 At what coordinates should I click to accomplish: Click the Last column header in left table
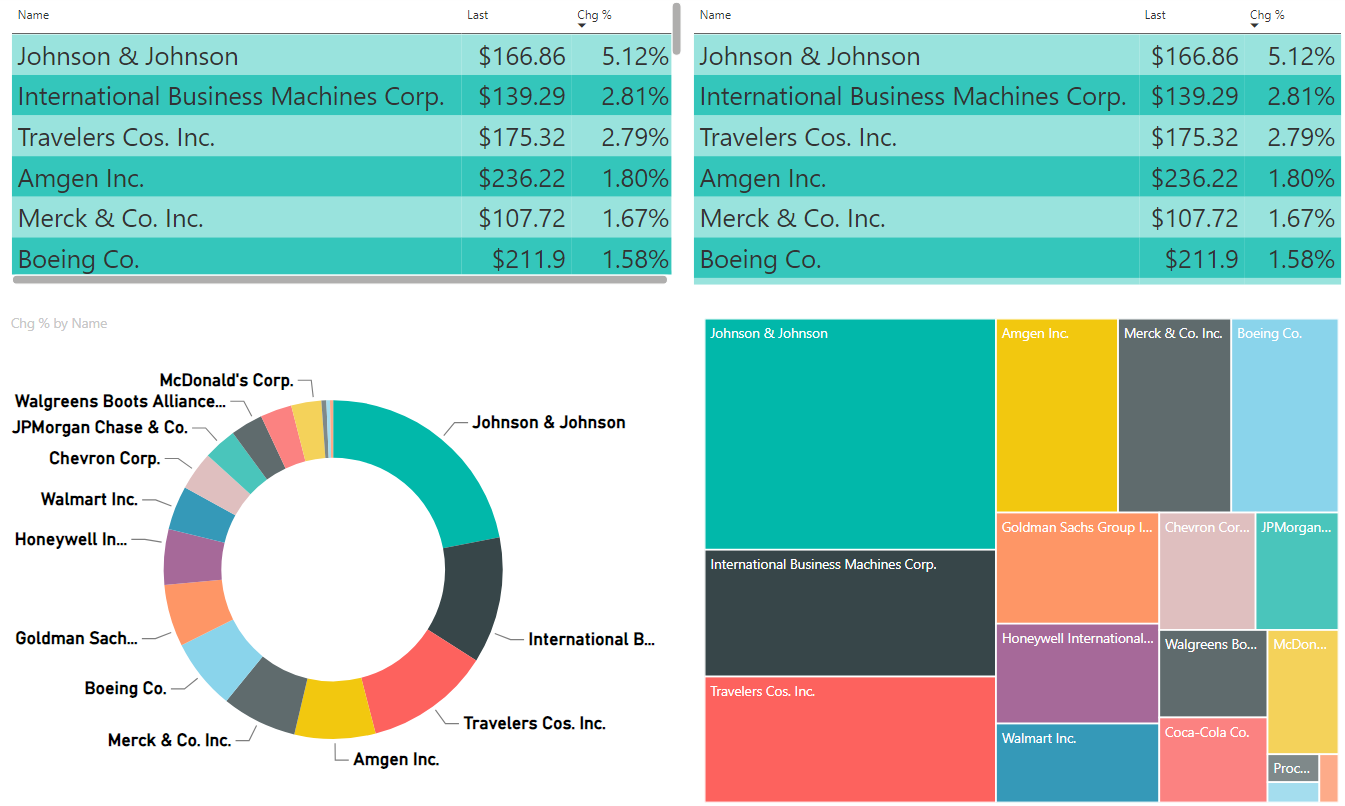pyautogui.click(x=478, y=15)
